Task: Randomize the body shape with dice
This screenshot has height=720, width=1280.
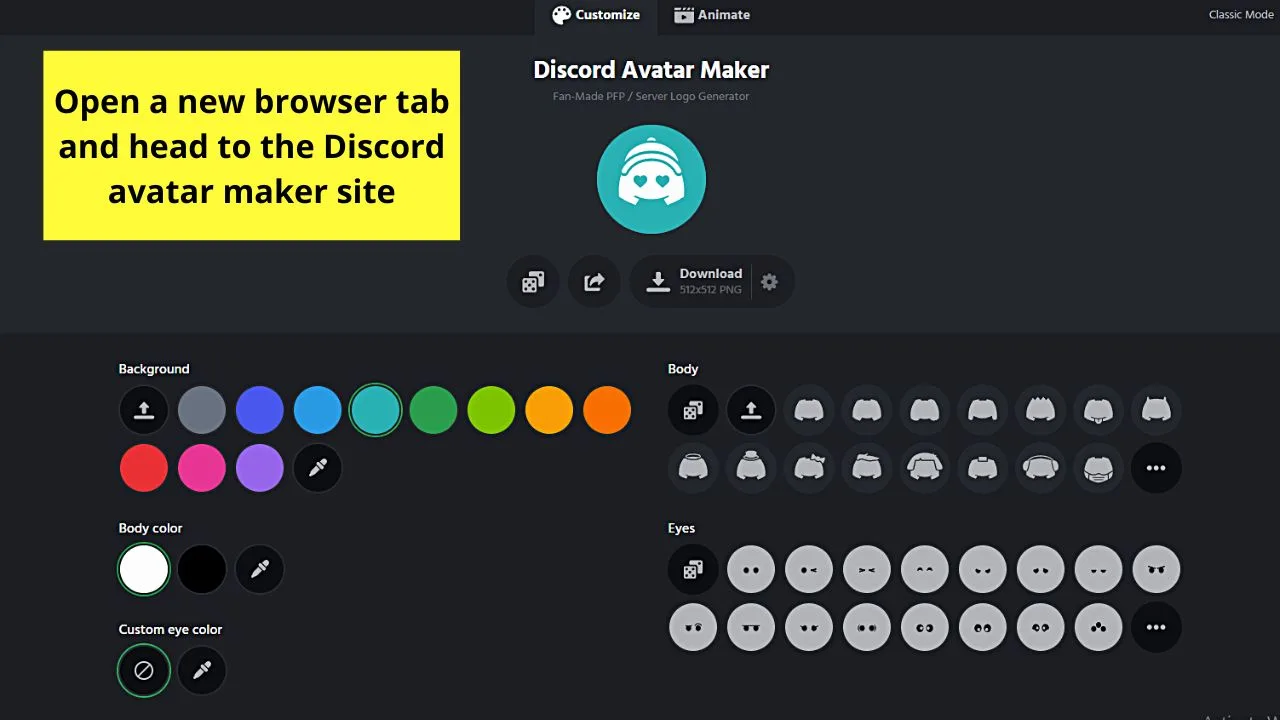Action: tap(693, 410)
